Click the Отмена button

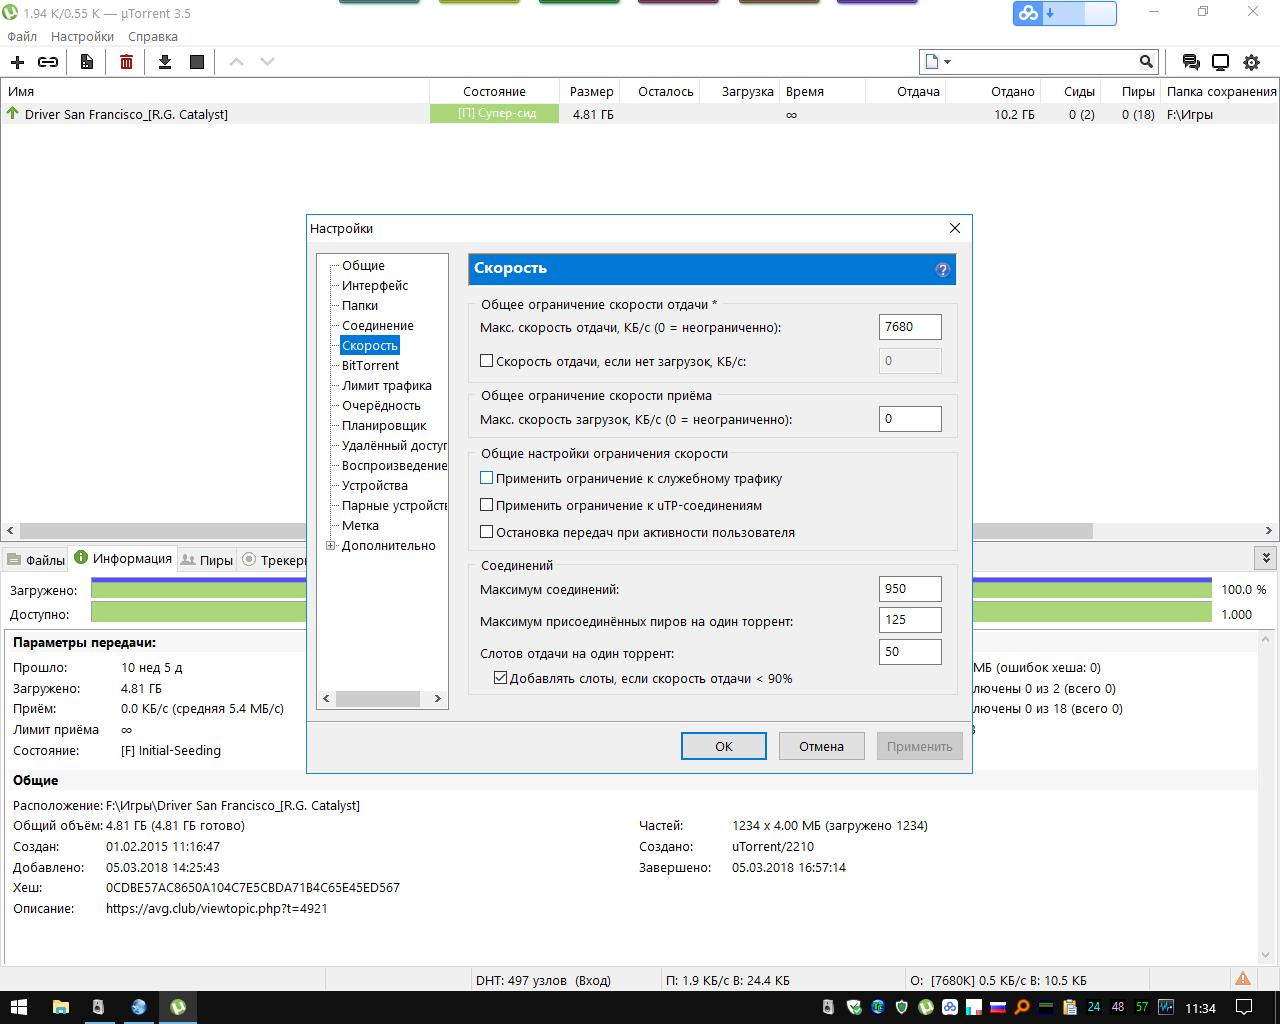coord(821,746)
